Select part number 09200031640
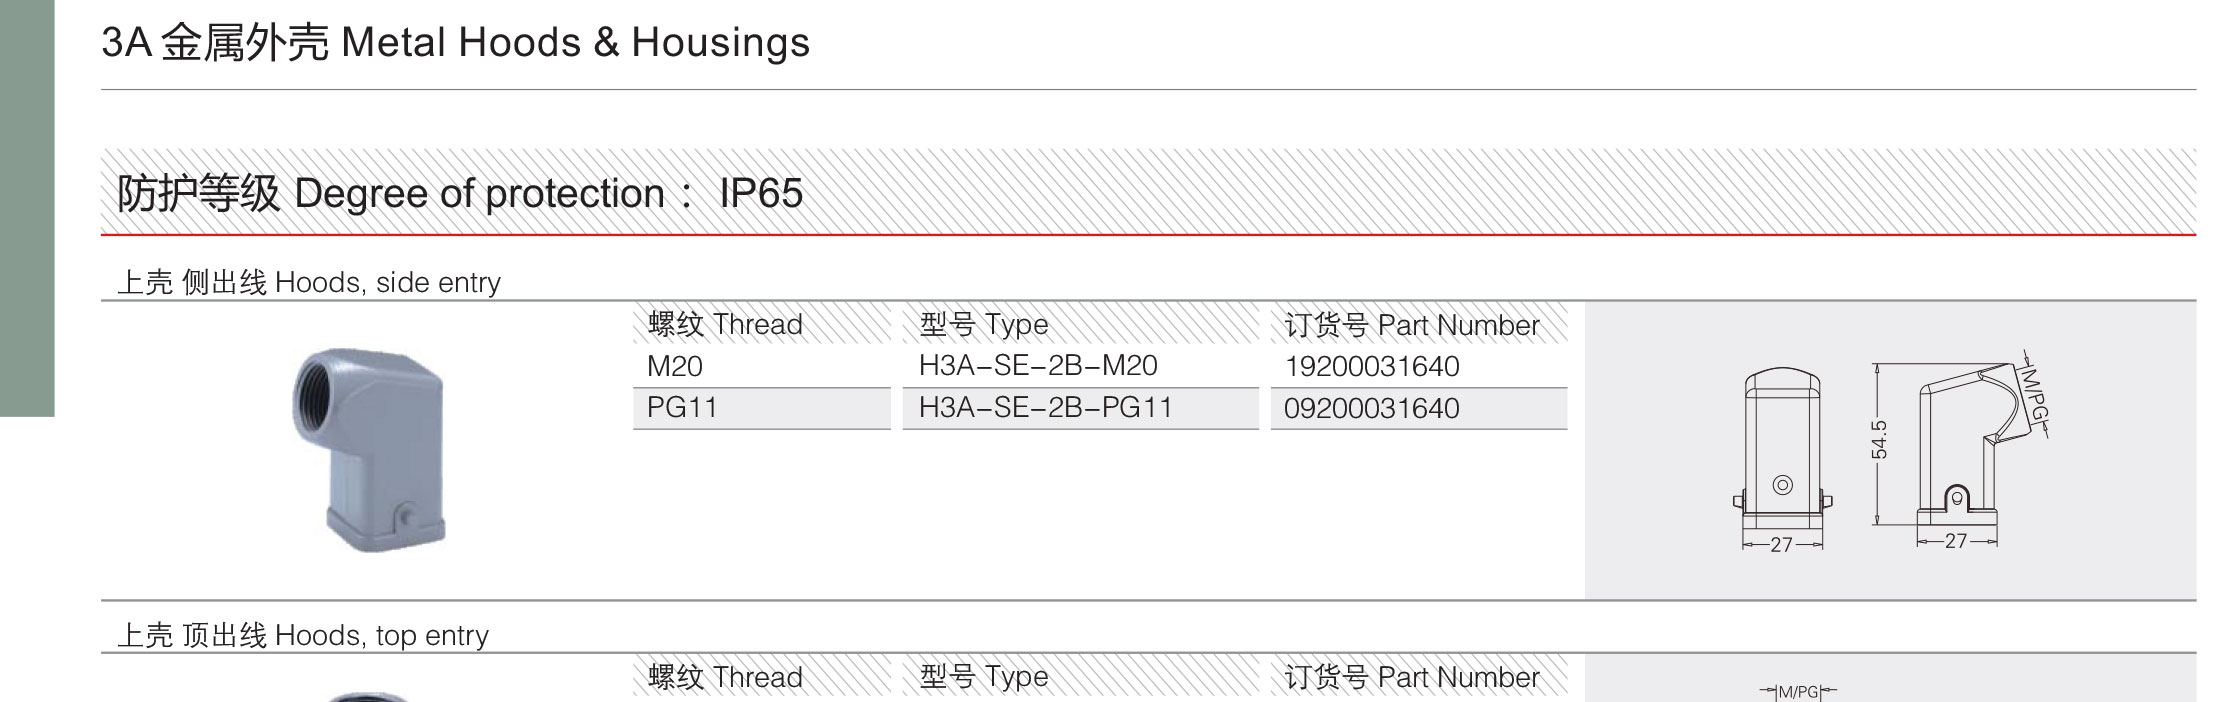This screenshot has width=2218, height=702. tap(1371, 409)
